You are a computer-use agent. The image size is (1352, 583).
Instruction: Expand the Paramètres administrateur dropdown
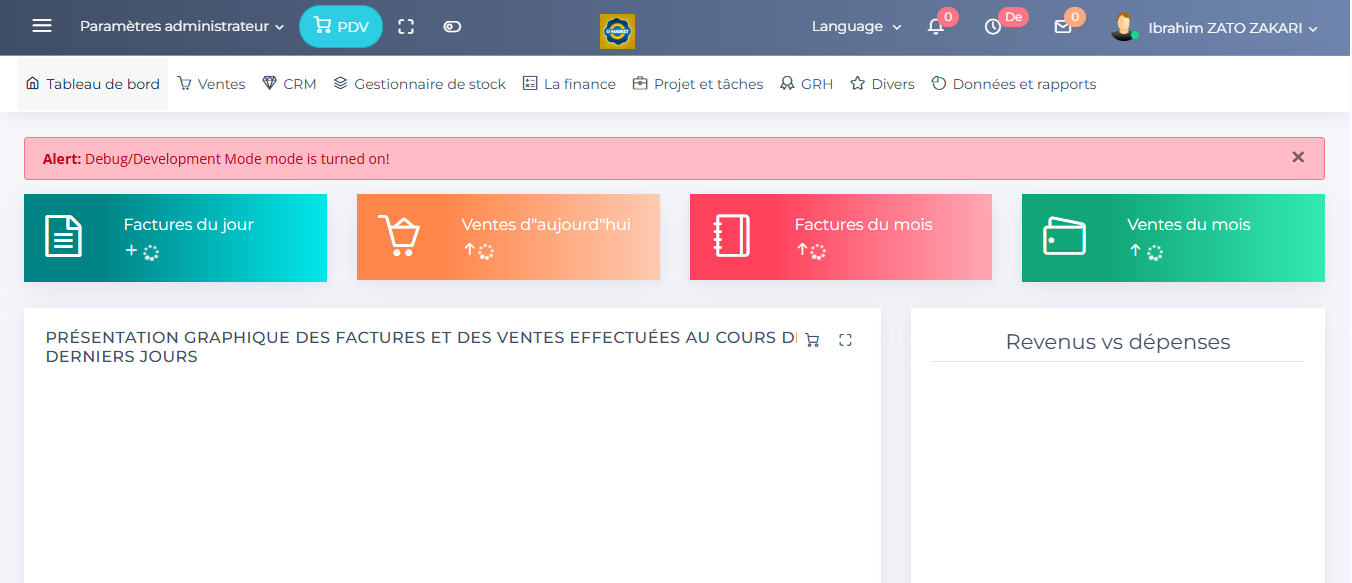pos(182,27)
